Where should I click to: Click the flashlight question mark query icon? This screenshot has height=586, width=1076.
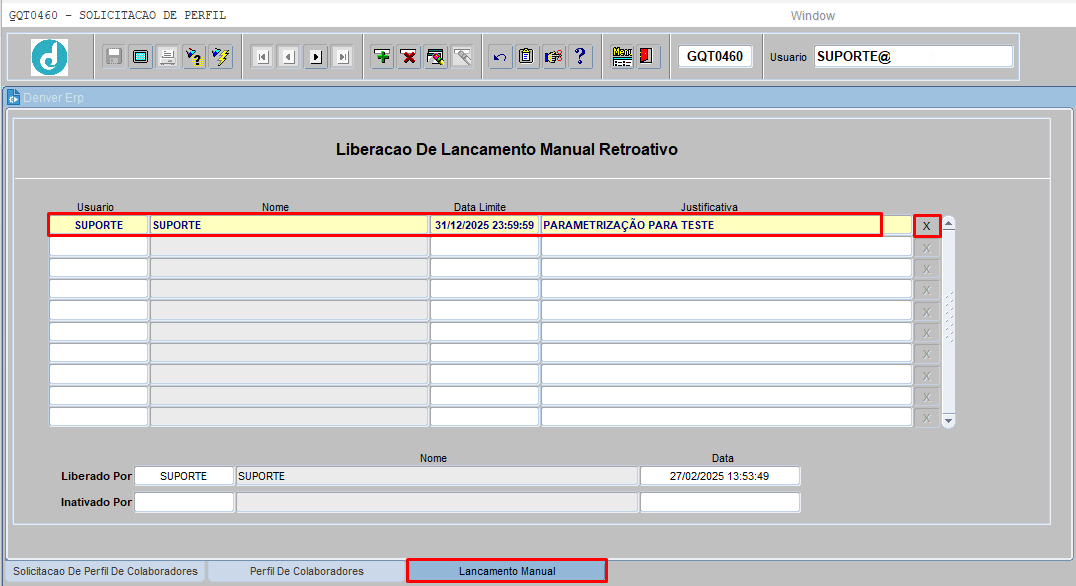click(194, 56)
